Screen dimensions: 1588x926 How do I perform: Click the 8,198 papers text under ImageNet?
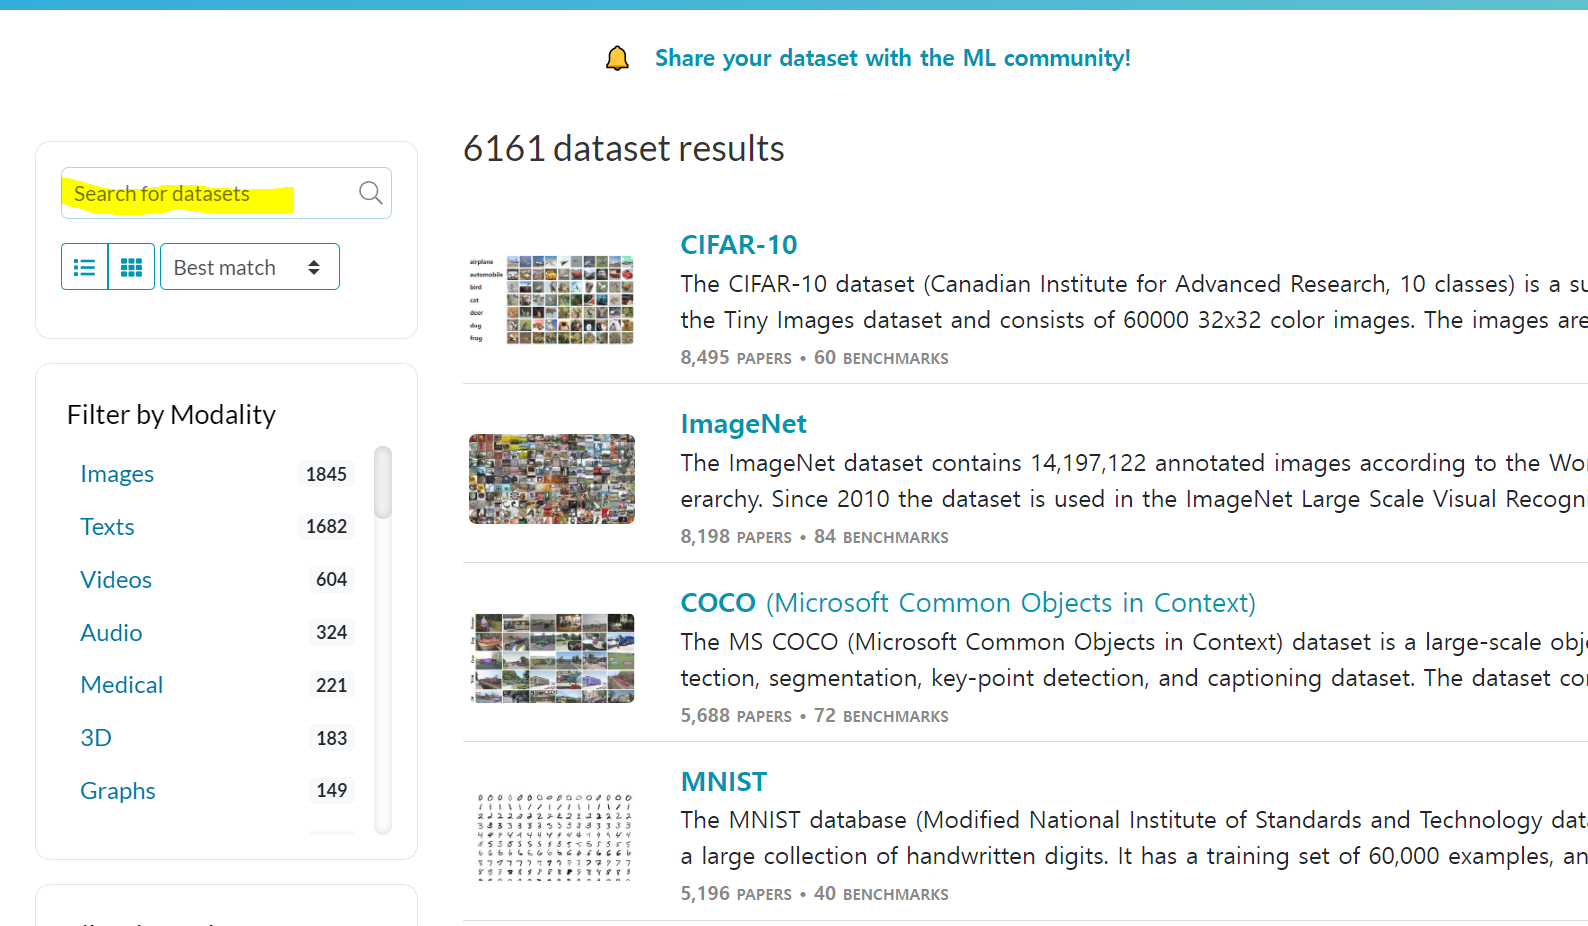pos(736,537)
